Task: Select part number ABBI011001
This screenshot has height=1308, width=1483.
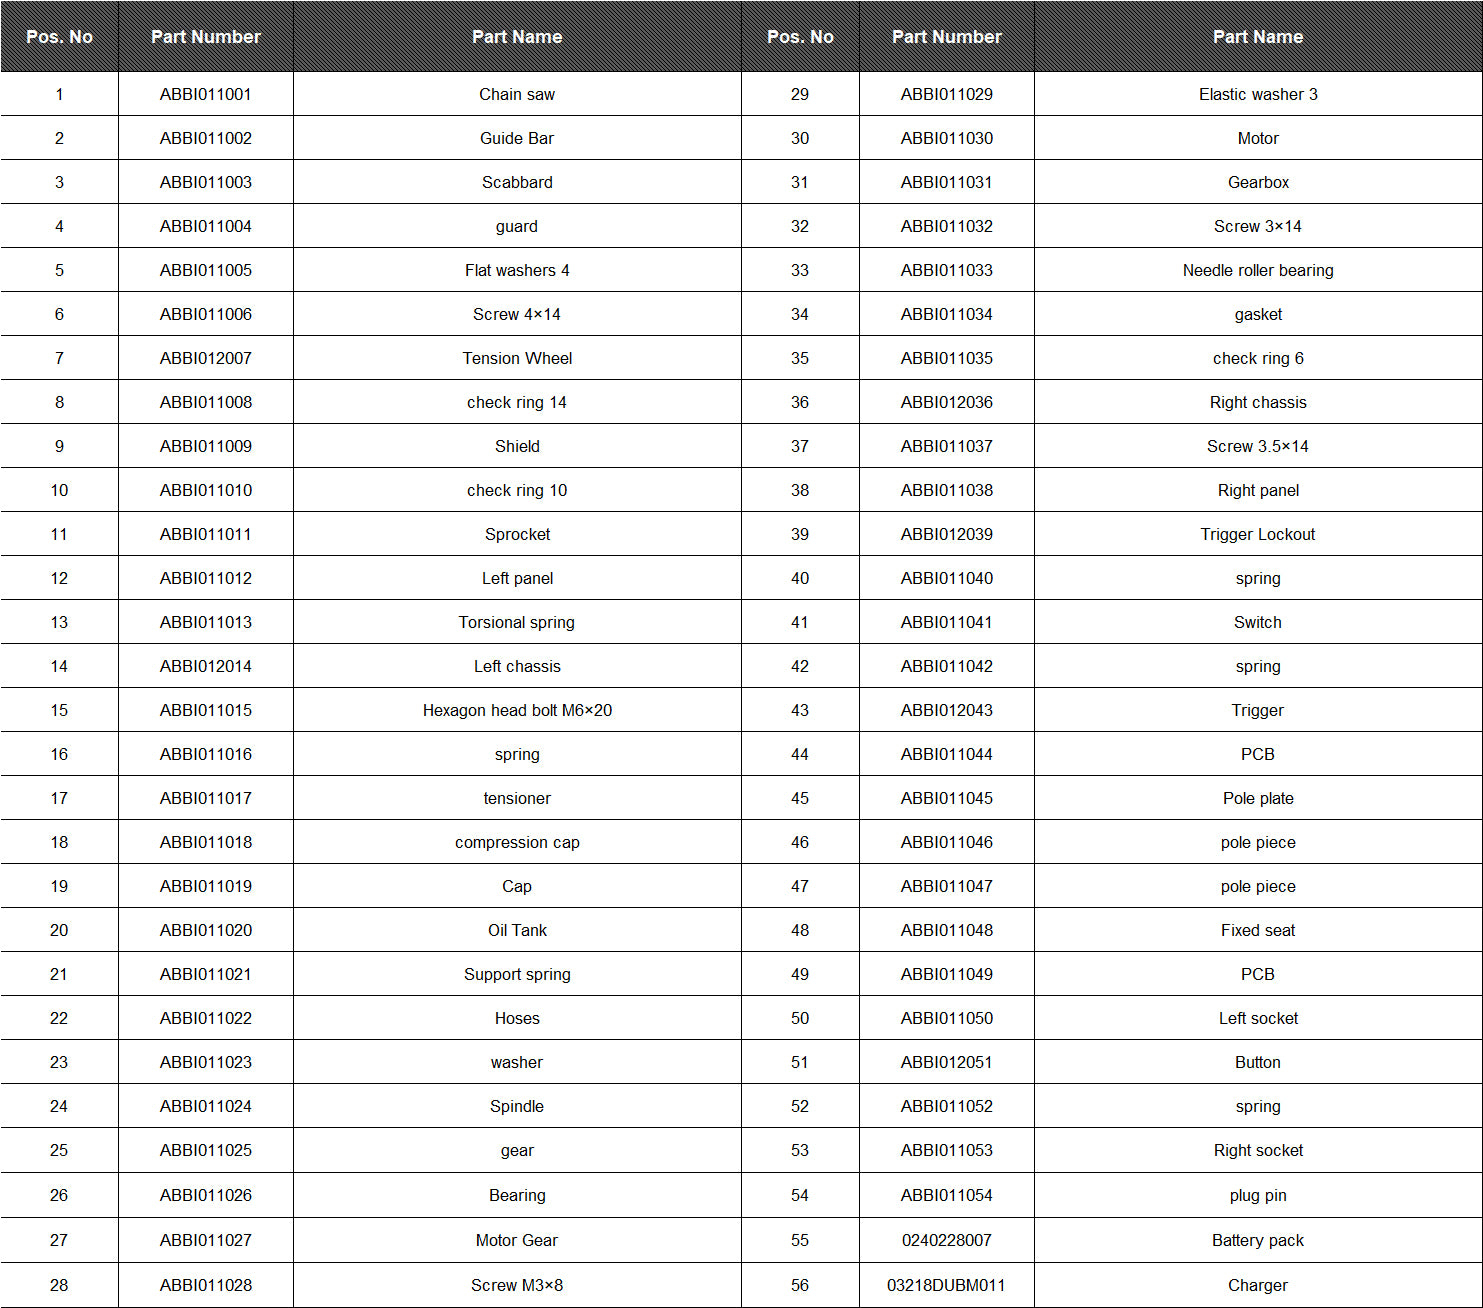Action: click(x=206, y=94)
